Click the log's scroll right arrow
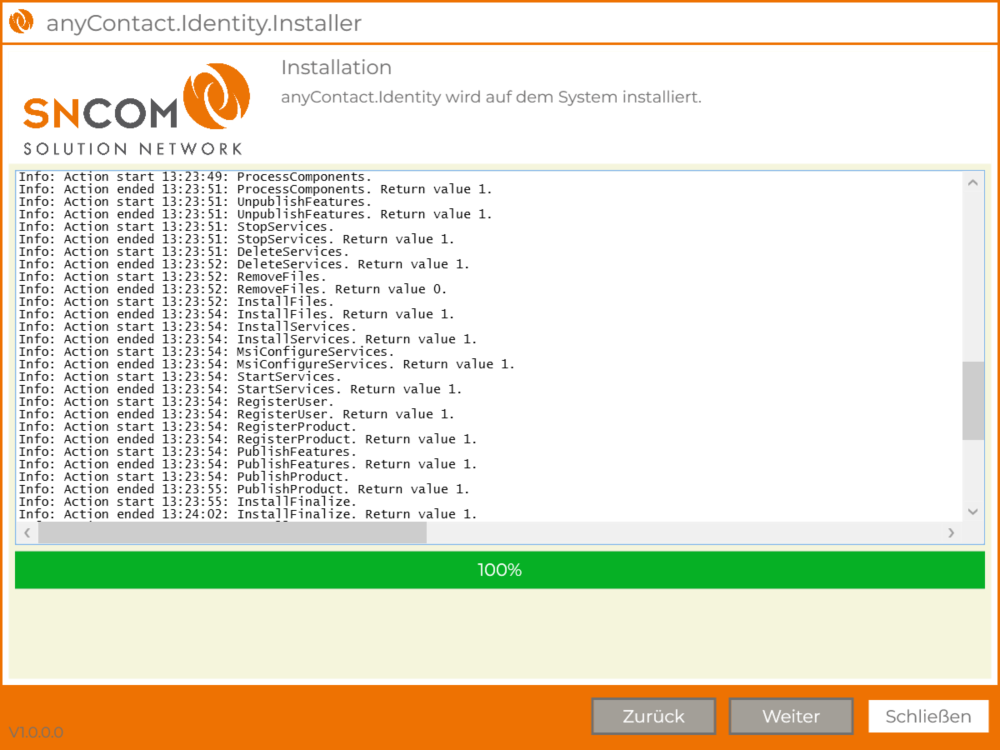The image size is (1000, 750). click(x=951, y=534)
